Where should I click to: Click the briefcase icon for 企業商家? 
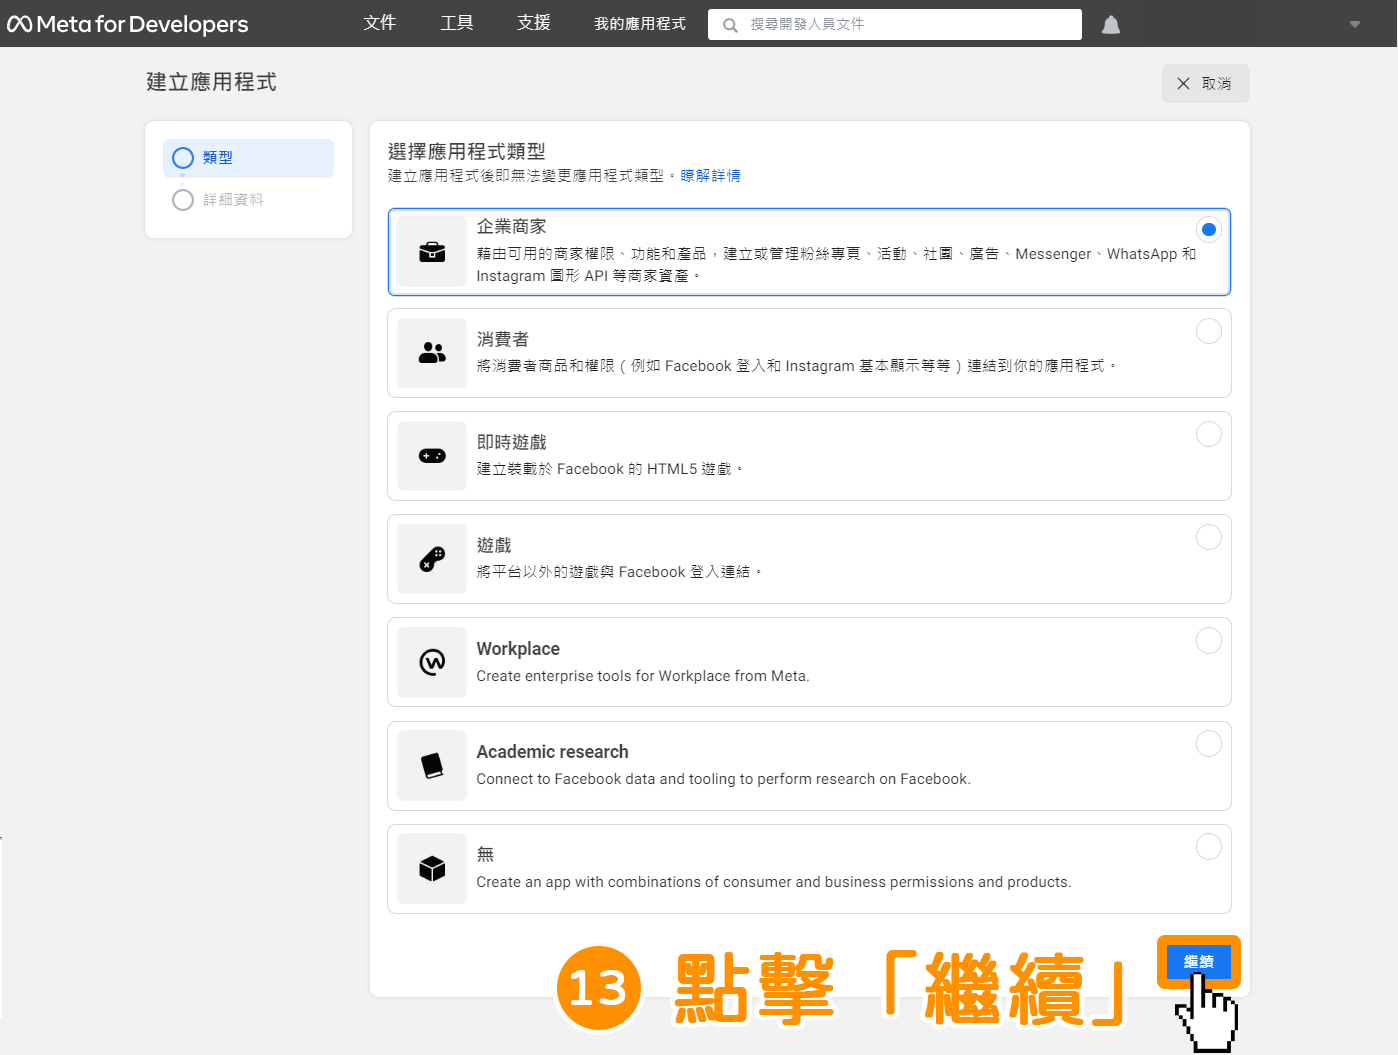coord(432,252)
